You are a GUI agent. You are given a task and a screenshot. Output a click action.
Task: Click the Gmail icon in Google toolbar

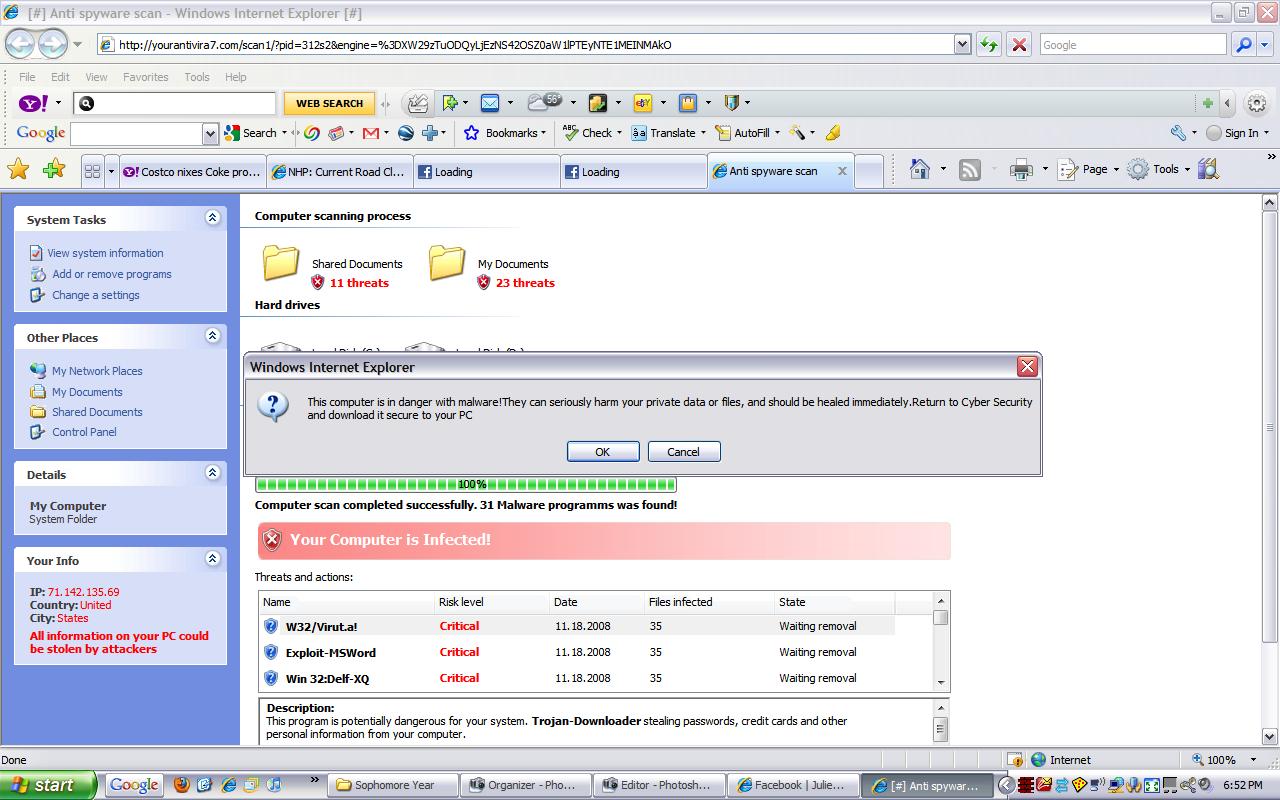coord(371,133)
